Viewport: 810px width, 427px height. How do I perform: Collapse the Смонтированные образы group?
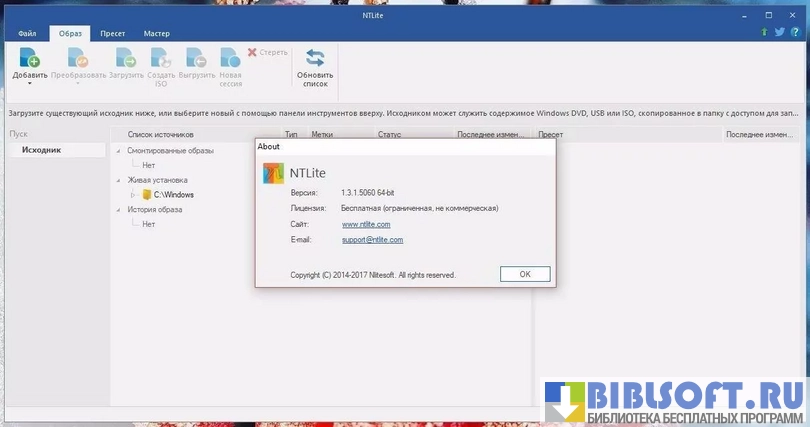[x=120, y=151]
